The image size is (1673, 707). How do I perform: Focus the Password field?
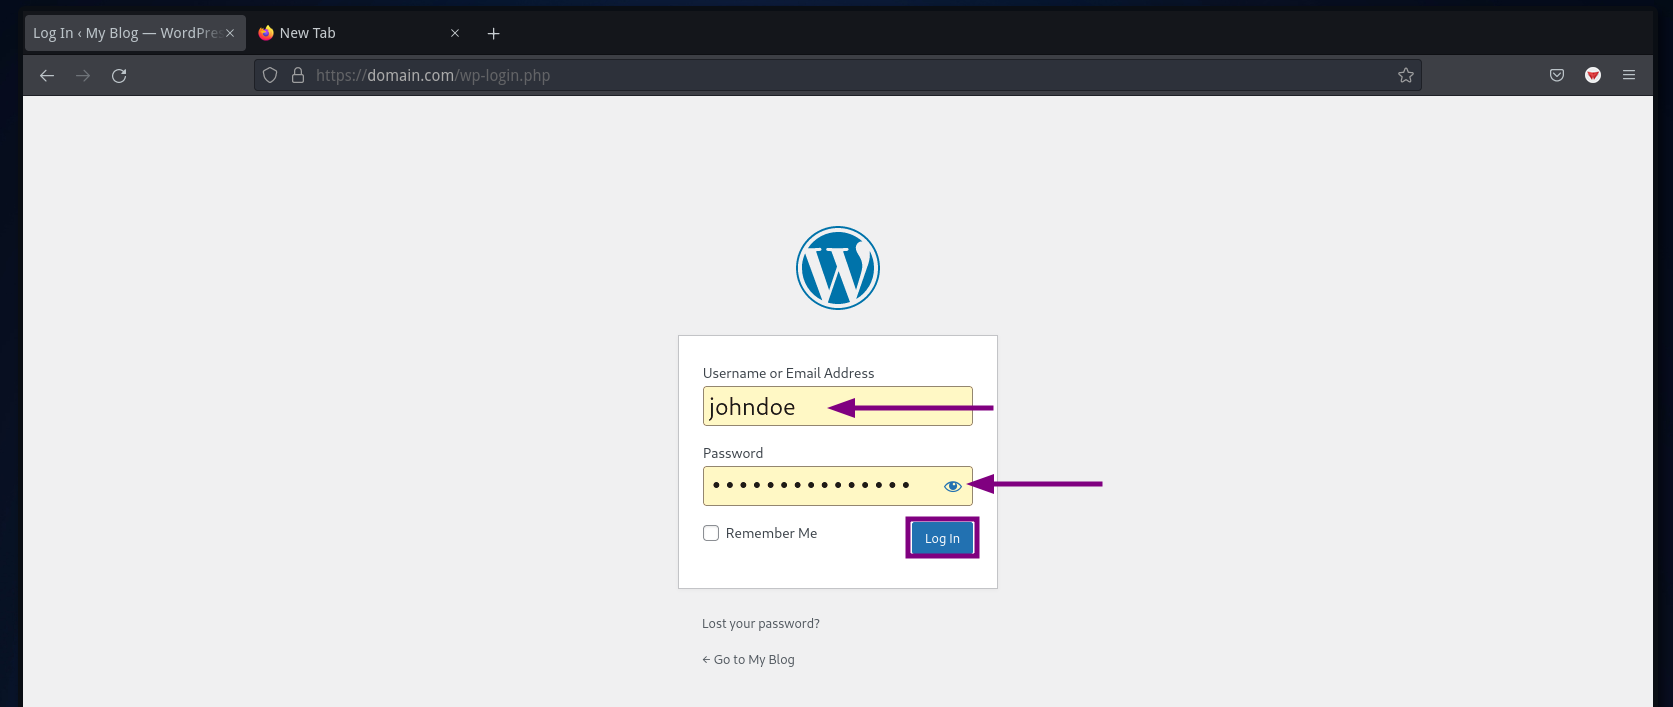838,486
